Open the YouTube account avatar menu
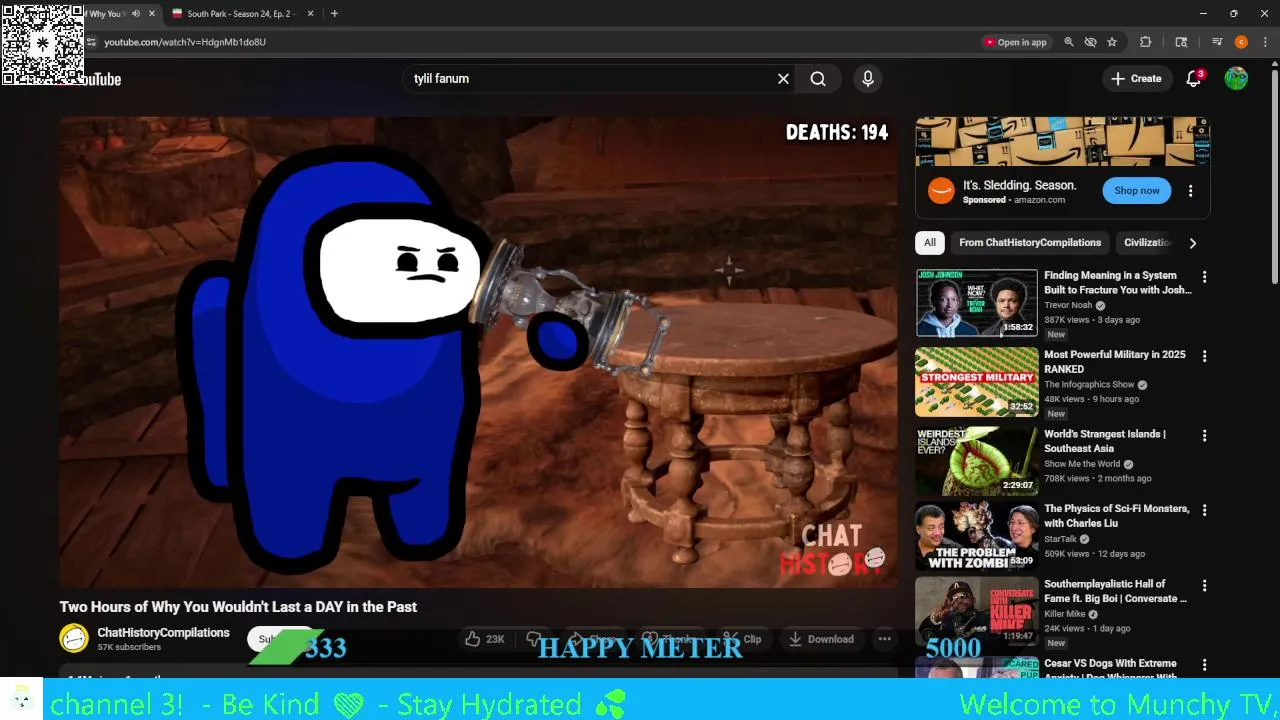The width and height of the screenshot is (1280, 720). (1236, 79)
